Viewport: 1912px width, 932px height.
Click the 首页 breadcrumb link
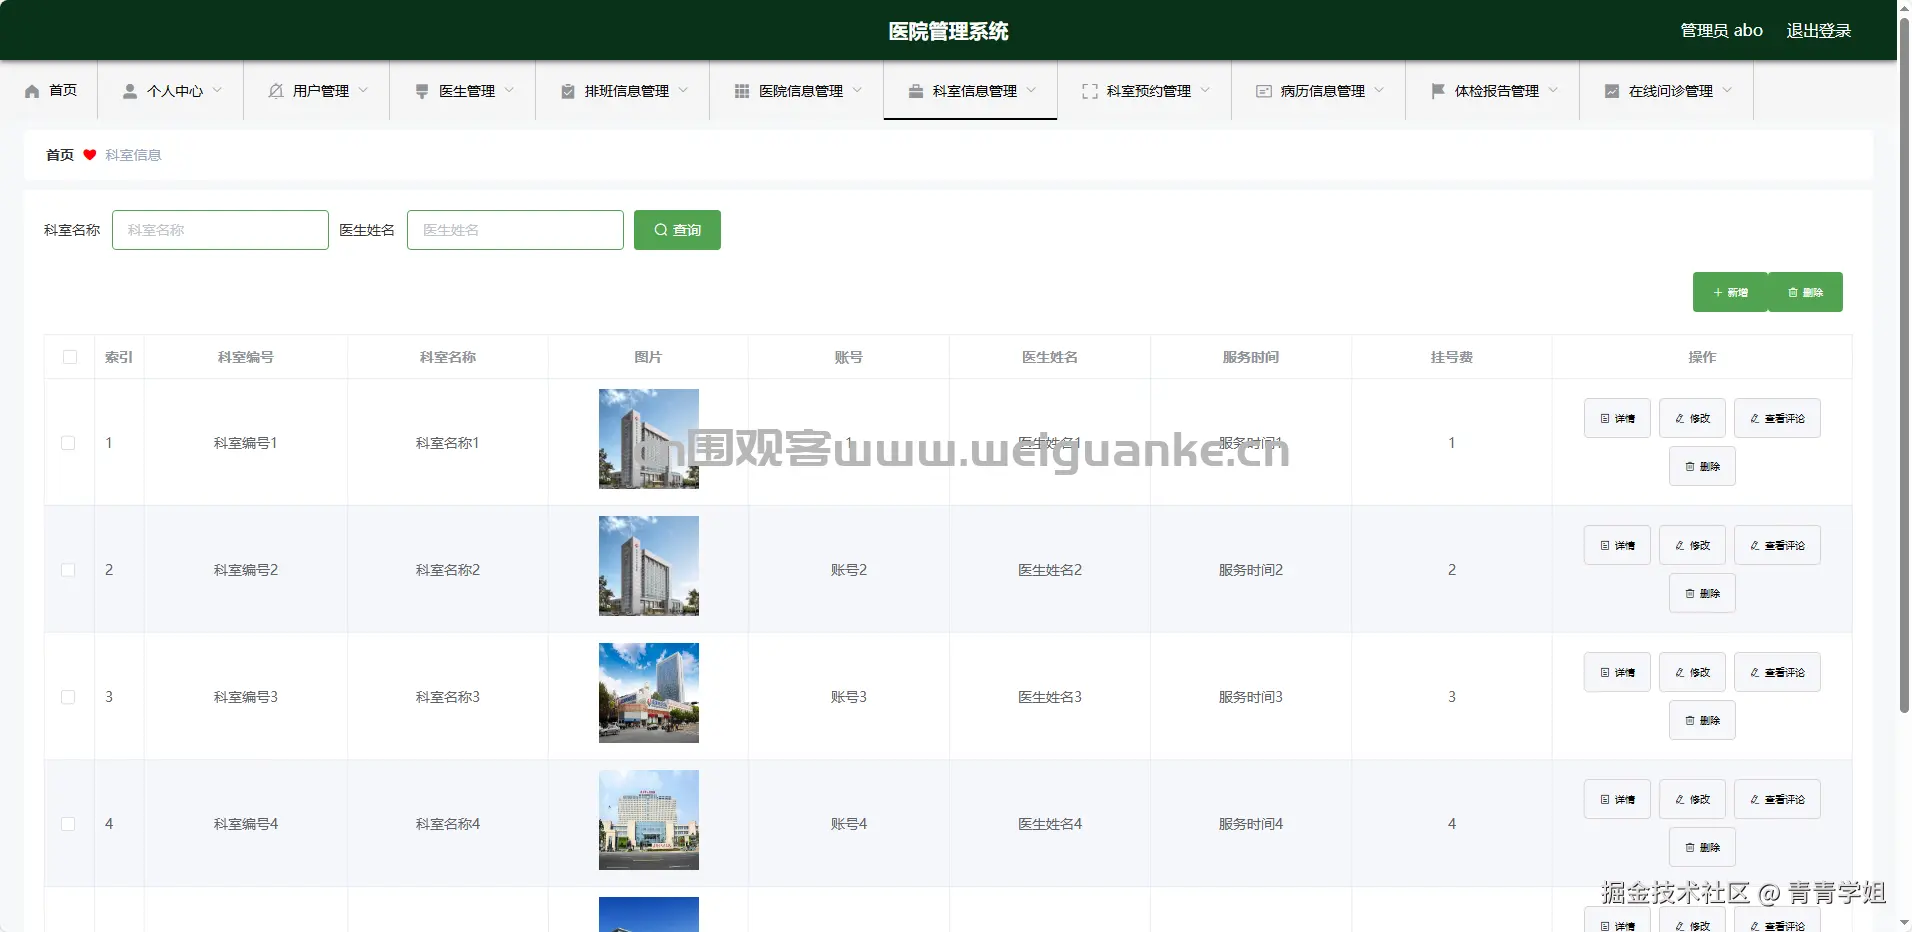point(60,155)
